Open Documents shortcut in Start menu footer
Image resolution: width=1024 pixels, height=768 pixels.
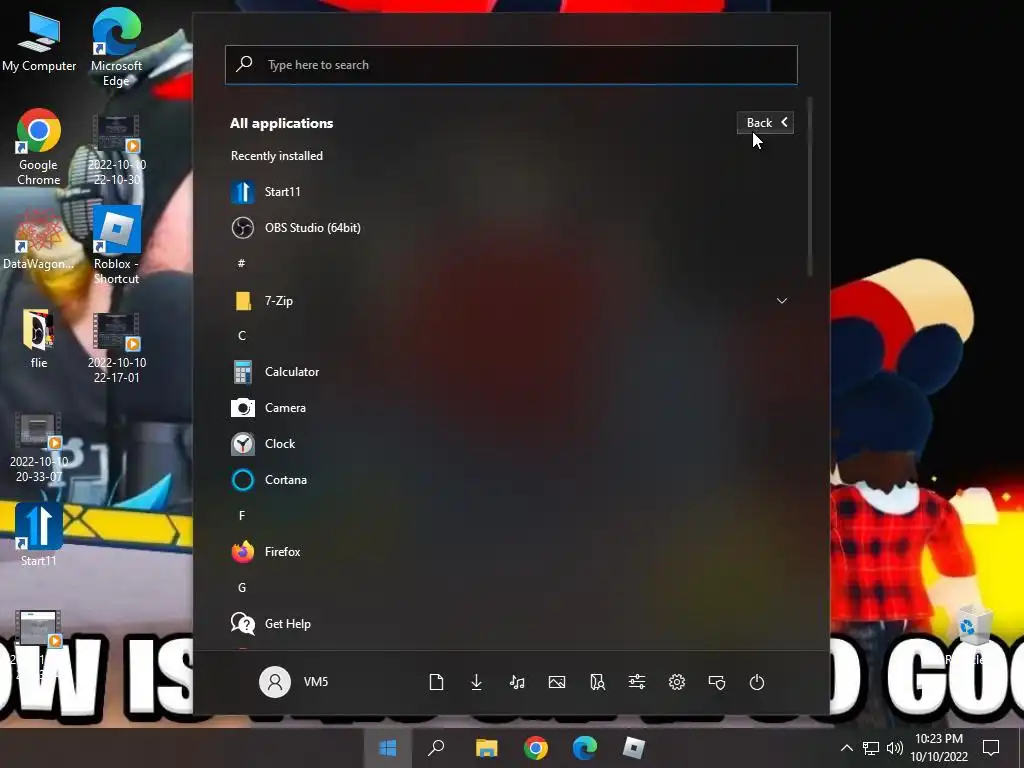(436, 682)
